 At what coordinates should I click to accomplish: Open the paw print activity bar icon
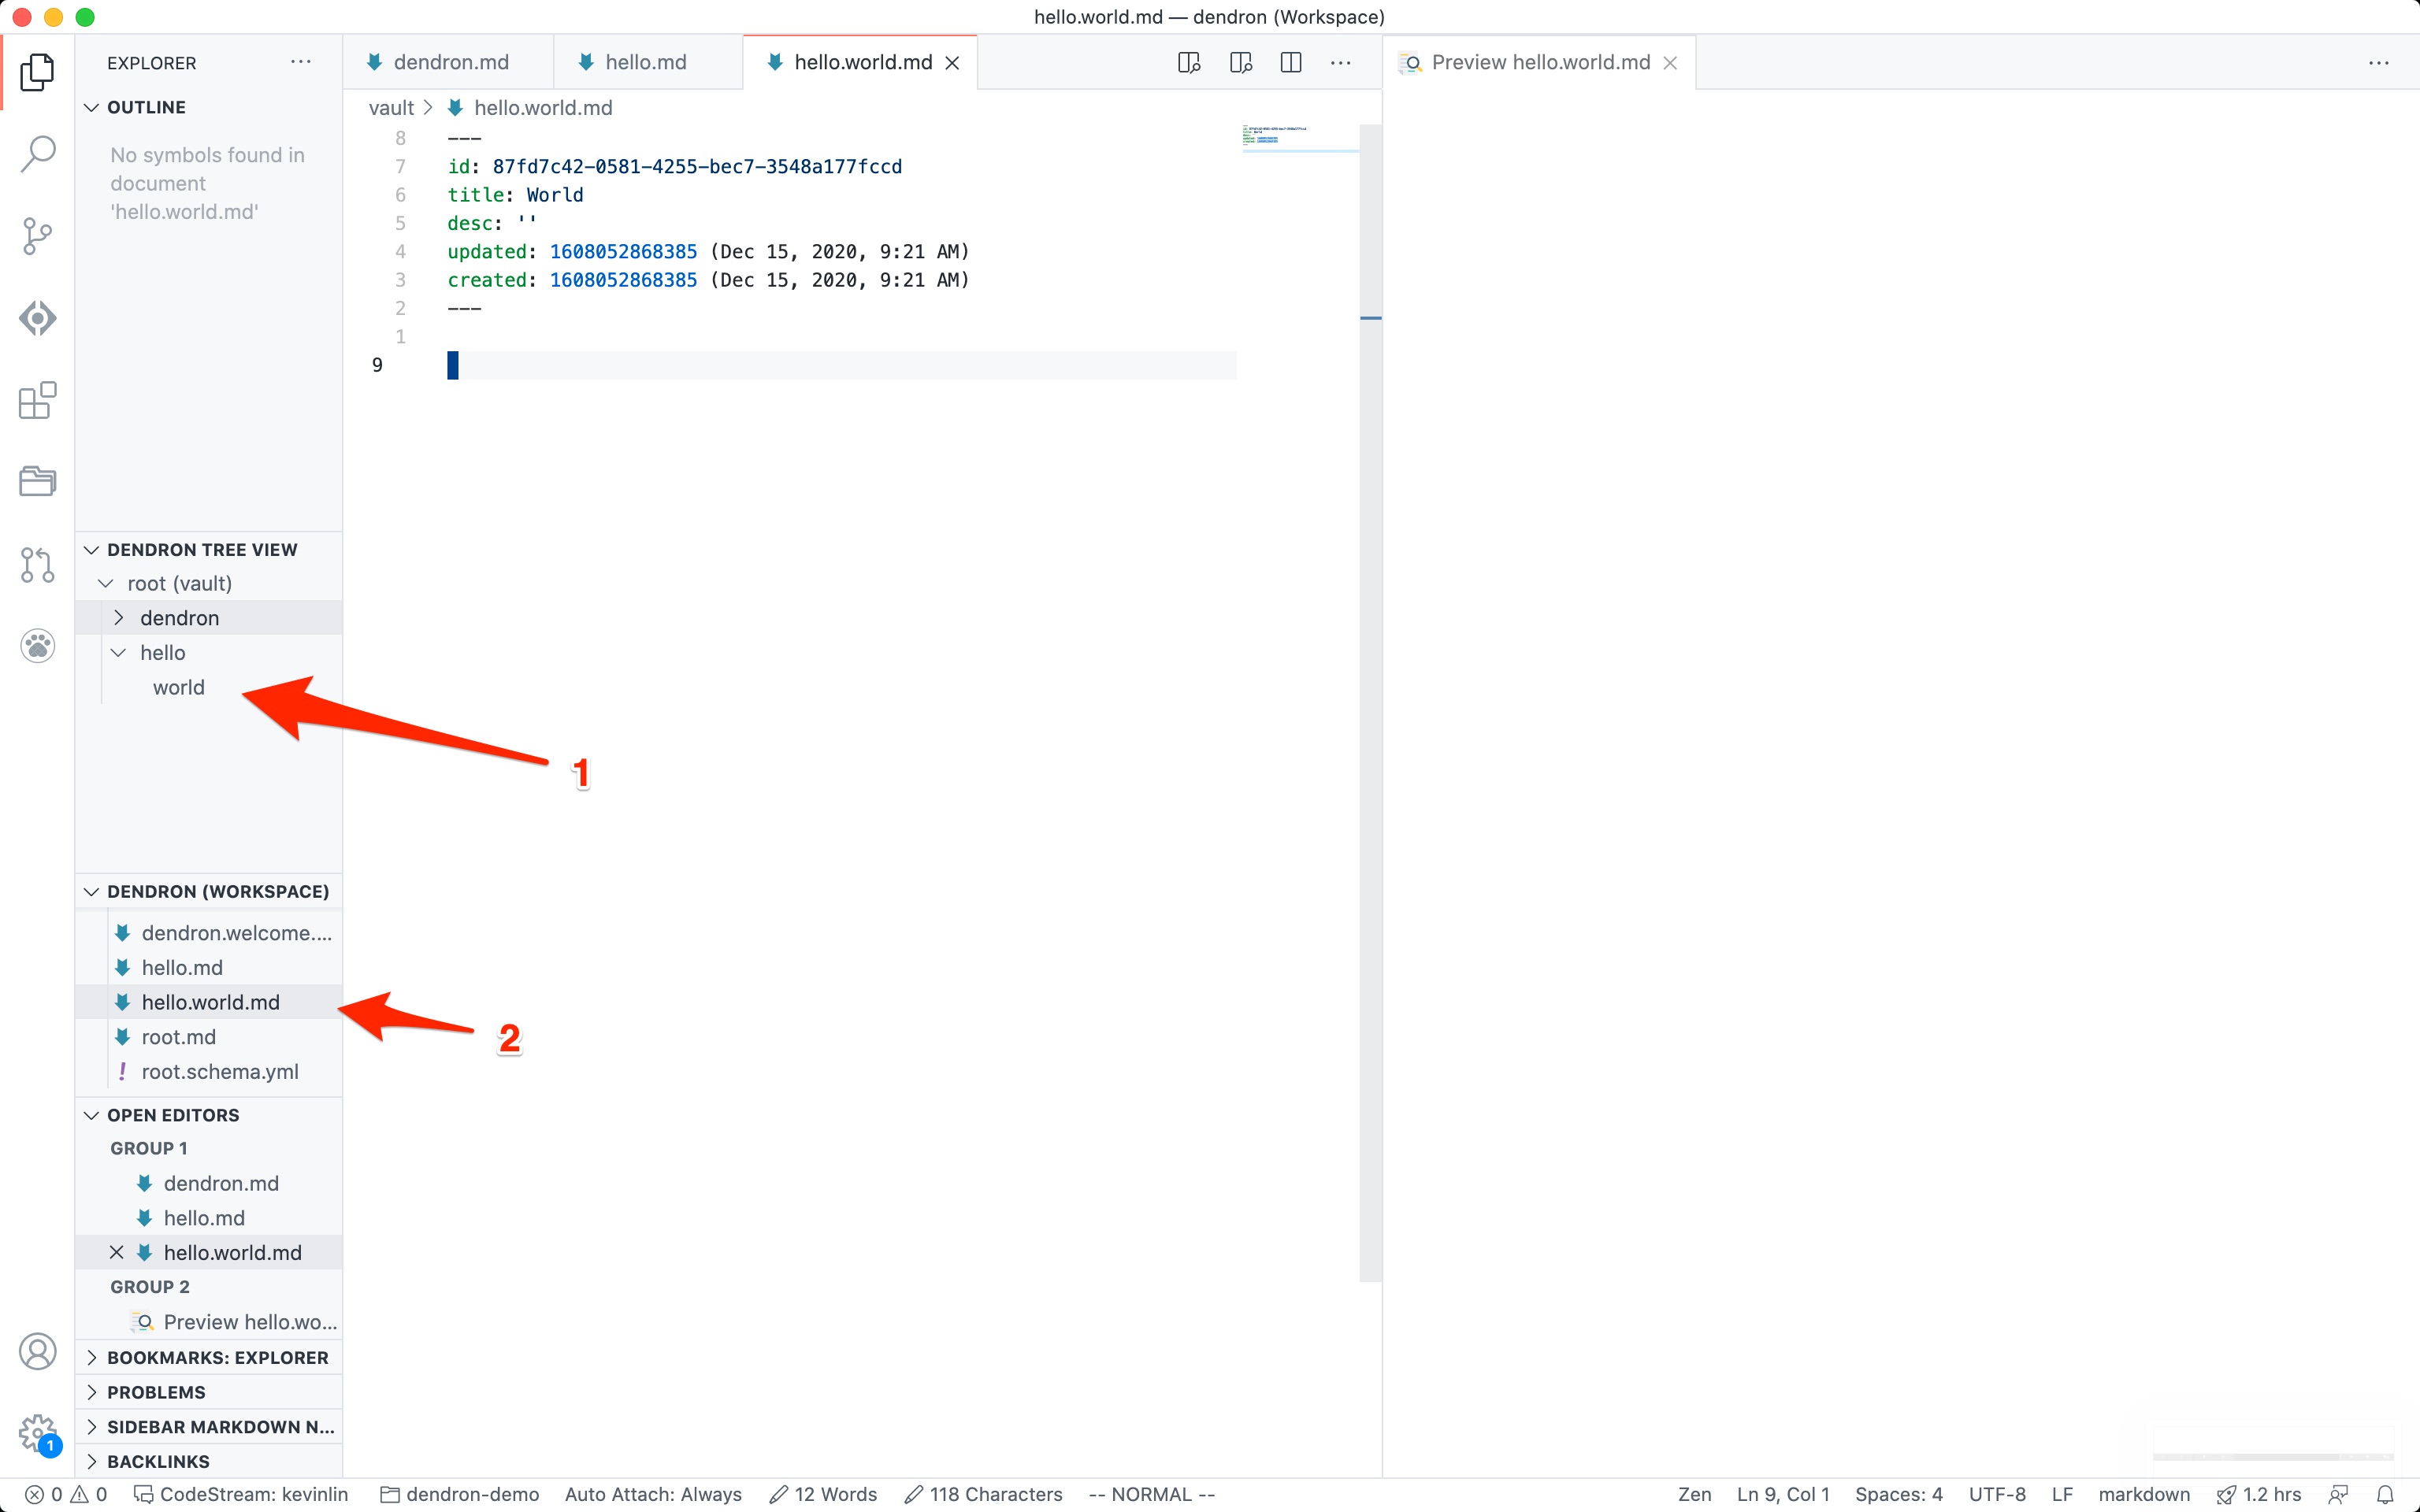point(37,646)
